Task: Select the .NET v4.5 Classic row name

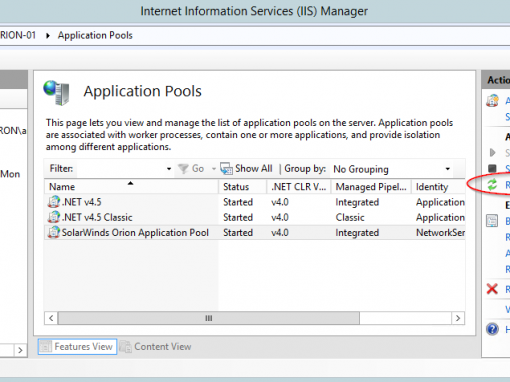Action: 97,217
